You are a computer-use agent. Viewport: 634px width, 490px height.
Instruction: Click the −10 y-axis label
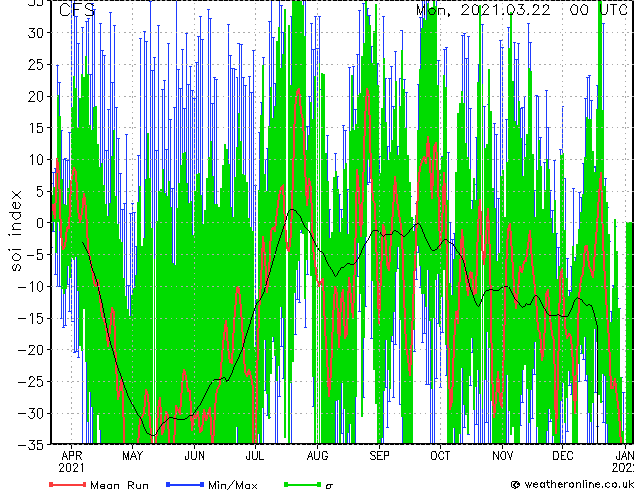(31, 286)
